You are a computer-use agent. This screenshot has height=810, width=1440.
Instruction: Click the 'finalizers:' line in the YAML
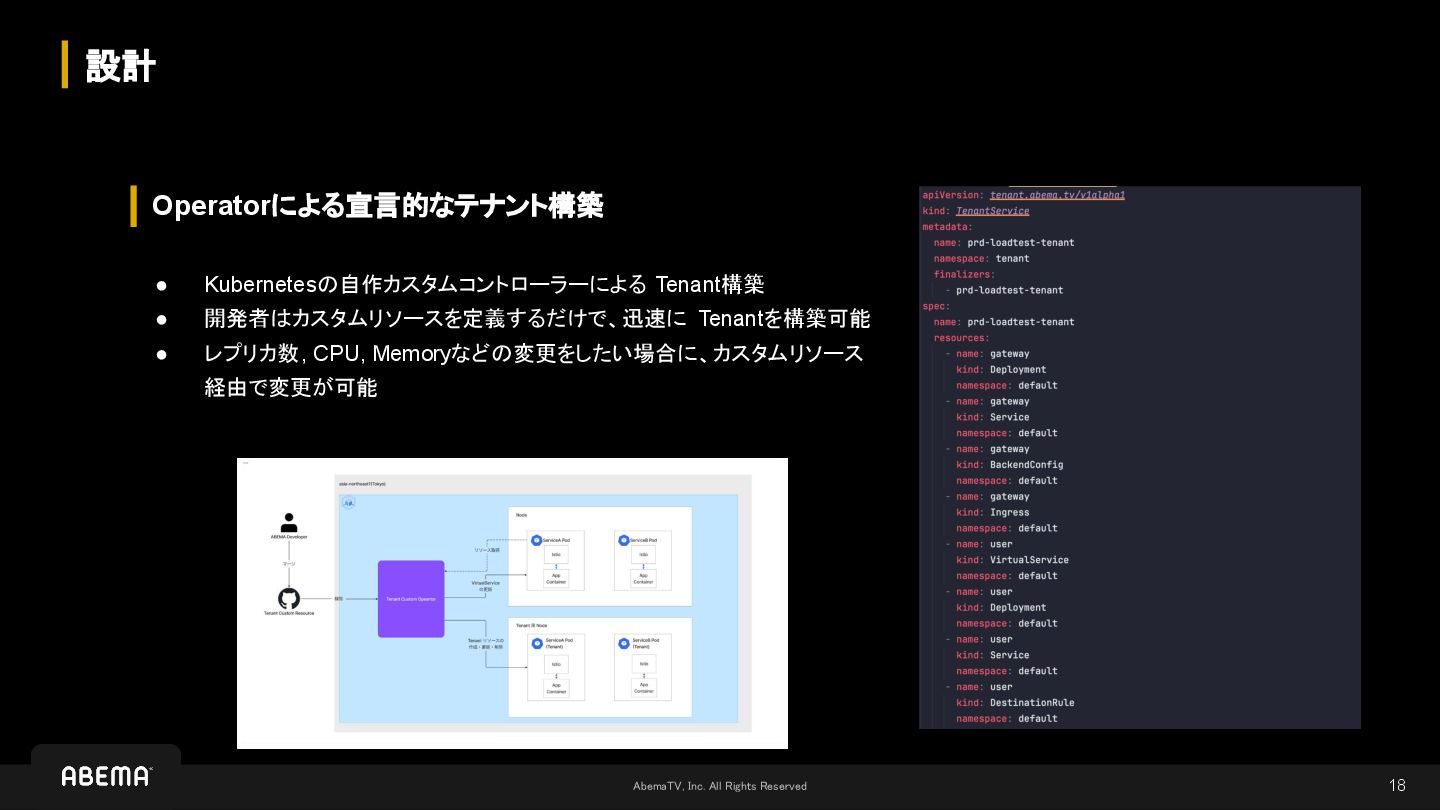click(965, 274)
